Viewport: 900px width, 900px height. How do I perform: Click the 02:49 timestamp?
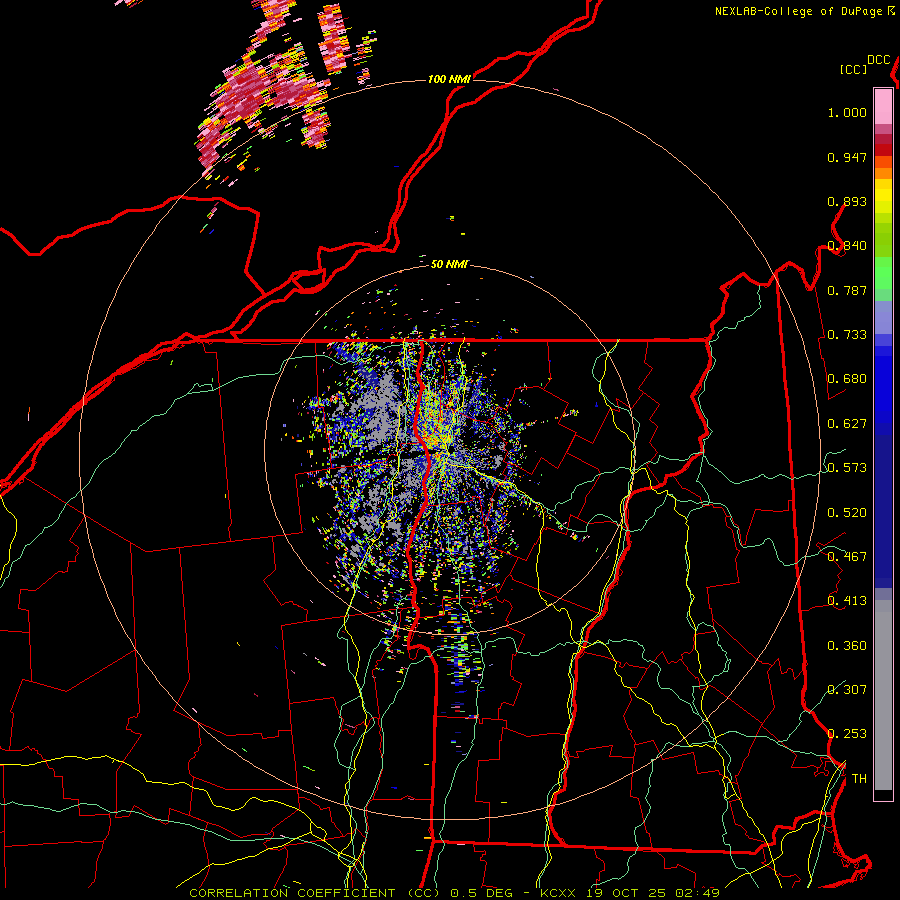[x=697, y=893]
